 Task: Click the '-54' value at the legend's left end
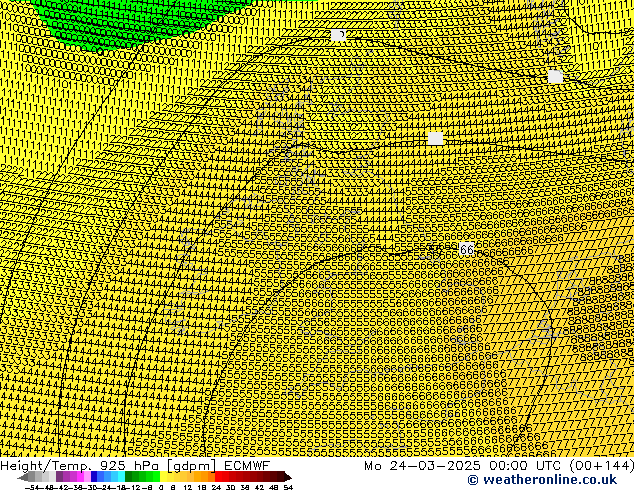click(x=31, y=488)
